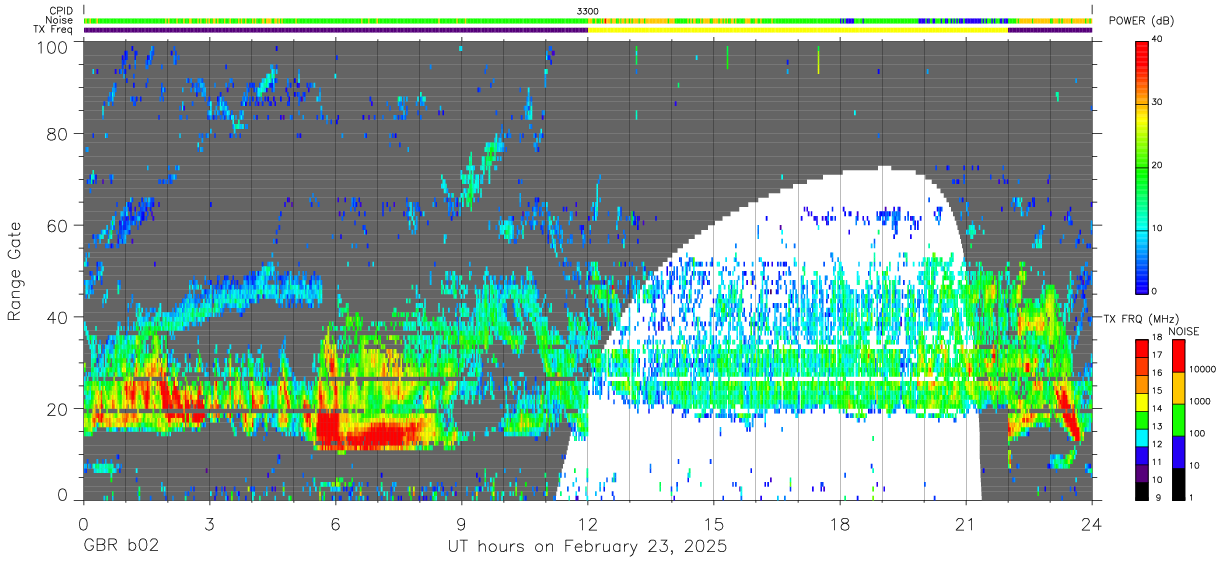Screen dimensions: 1228x567
Task: Click range gate tick label '100'
Action: (x=53, y=47)
